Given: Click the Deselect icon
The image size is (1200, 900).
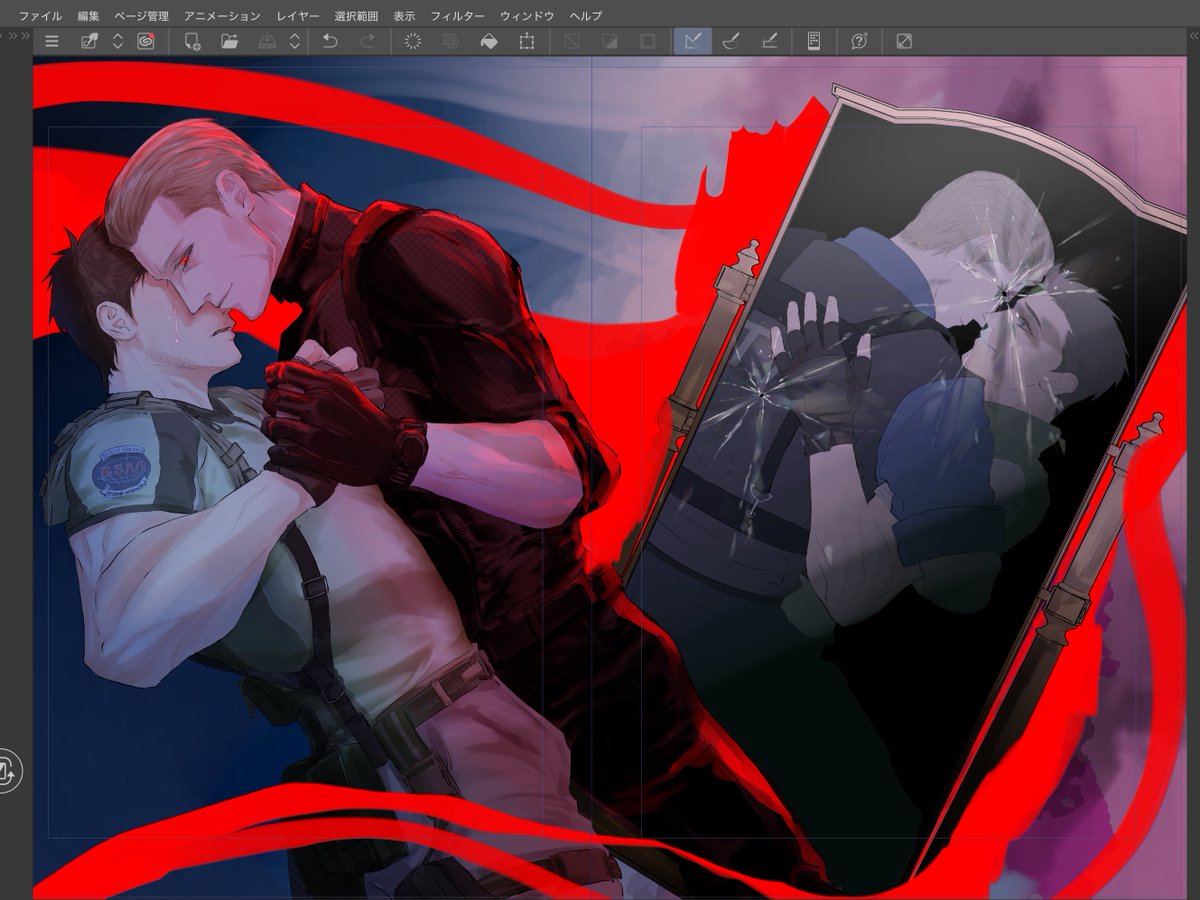Looking at the screenshot, I should click(572, 41).
